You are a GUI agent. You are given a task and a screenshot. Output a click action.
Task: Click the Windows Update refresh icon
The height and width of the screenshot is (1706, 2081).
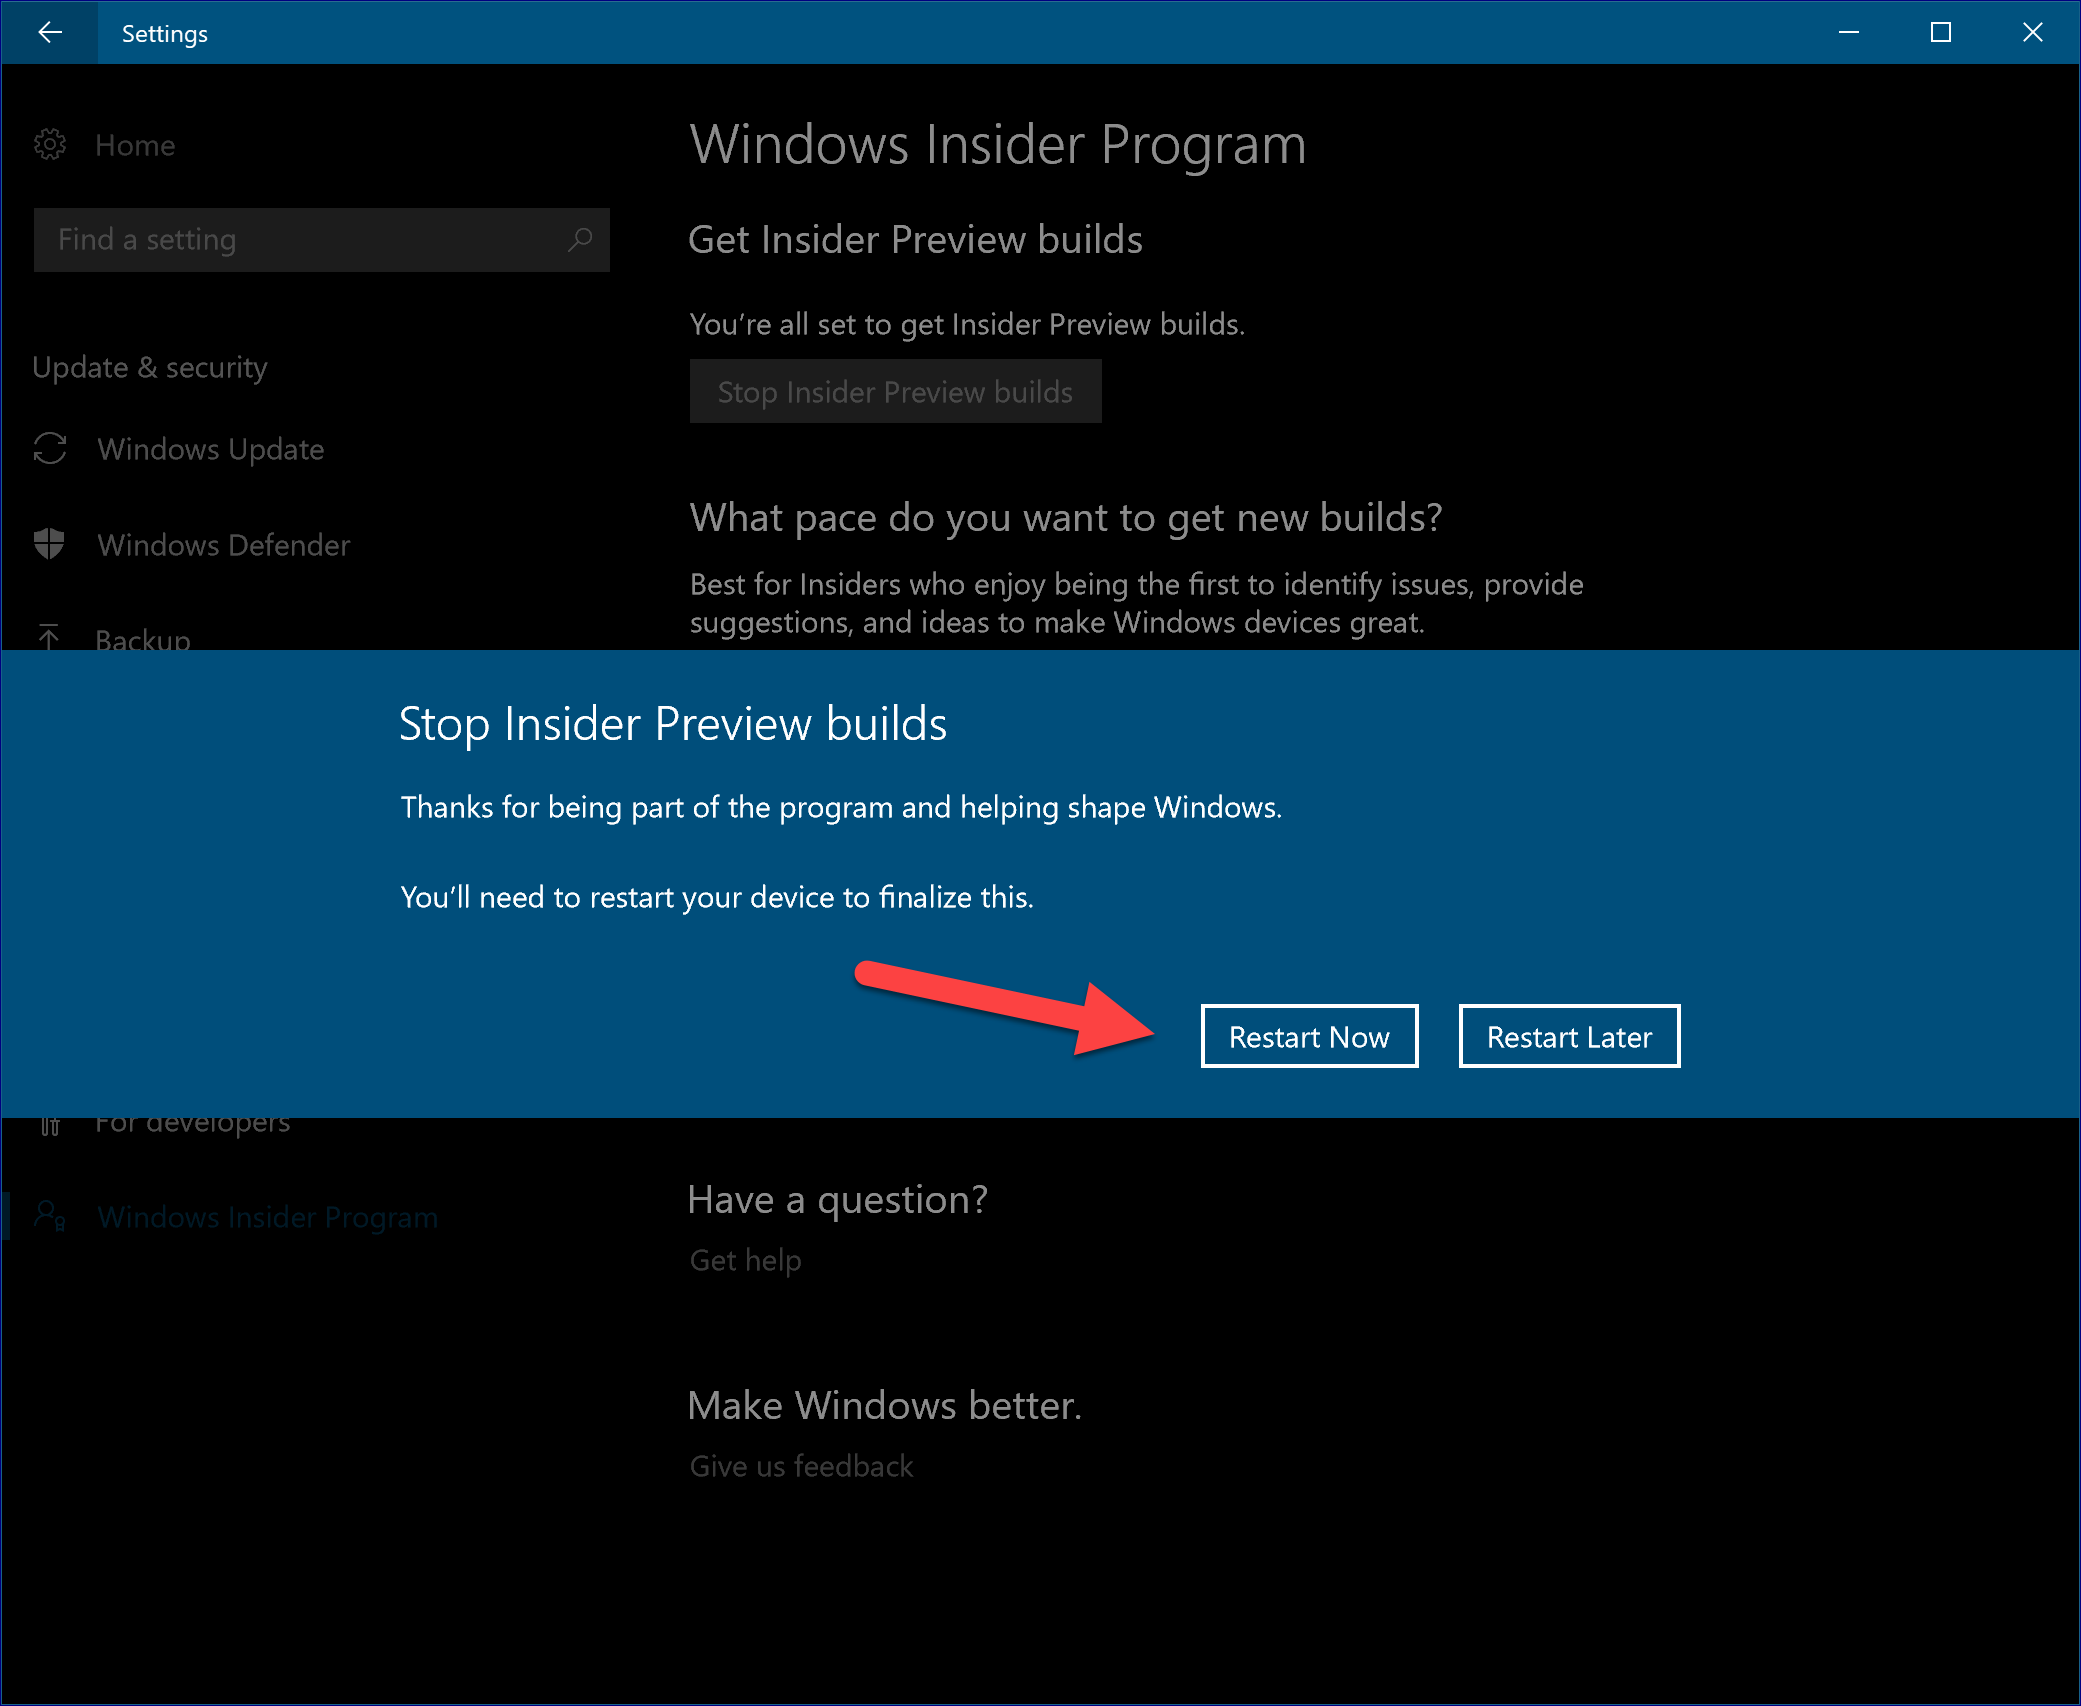pyautogui.click(x=50, y=449)
